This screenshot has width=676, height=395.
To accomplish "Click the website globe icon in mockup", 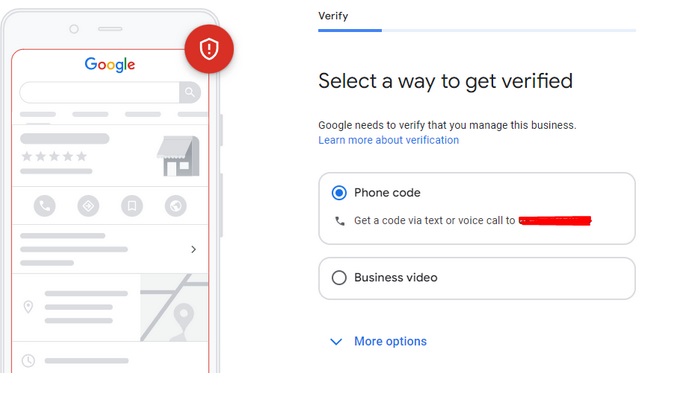I will pos(175,206).
